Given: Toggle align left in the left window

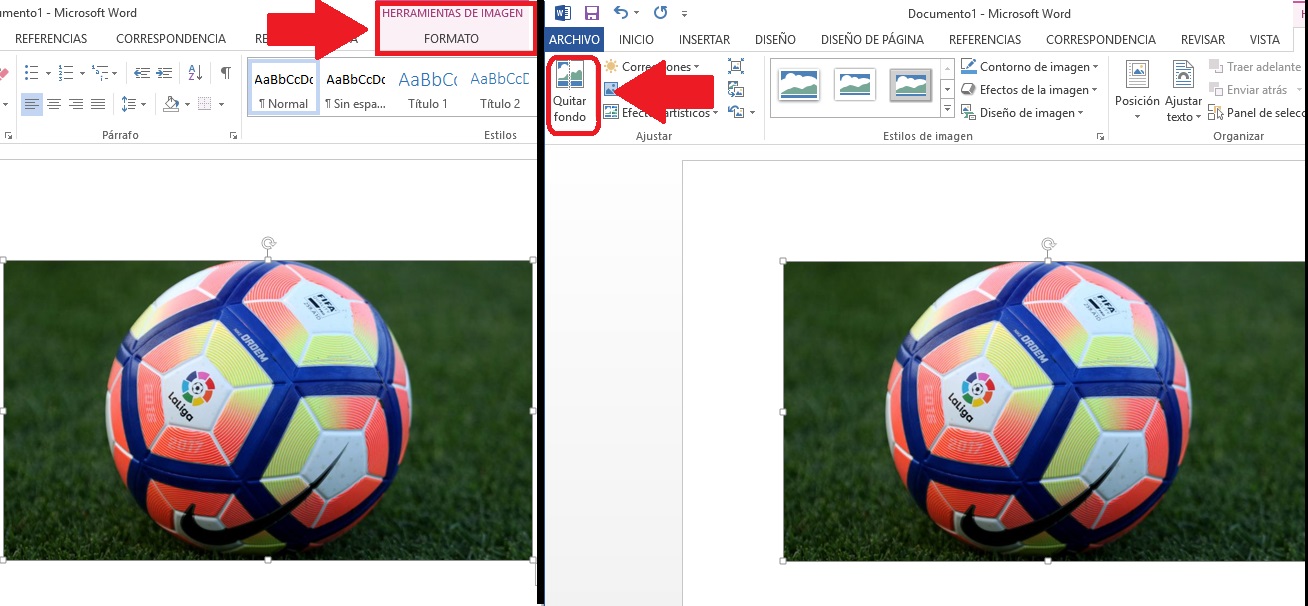Looking at the screenshot, I should [x=32, y=104].
